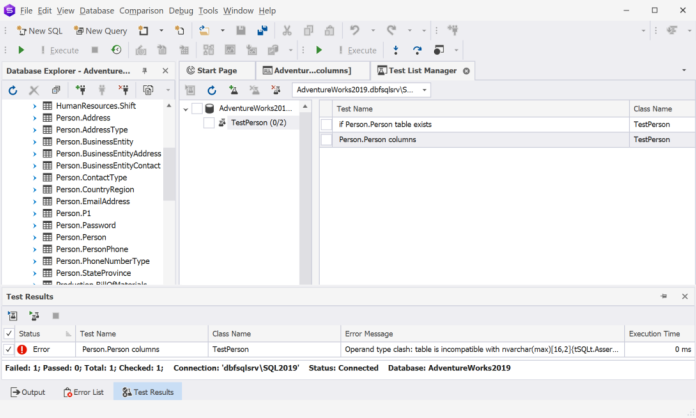This screenshot has height=418, width=696.
Task: Toggle the TestPerson class checkbox
Action: 208,123
